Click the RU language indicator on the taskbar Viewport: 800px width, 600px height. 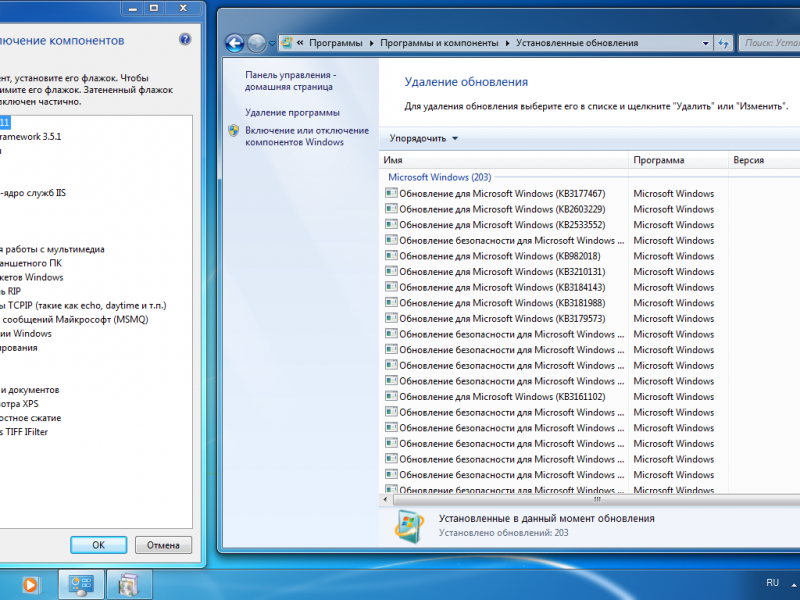[772, 583]
